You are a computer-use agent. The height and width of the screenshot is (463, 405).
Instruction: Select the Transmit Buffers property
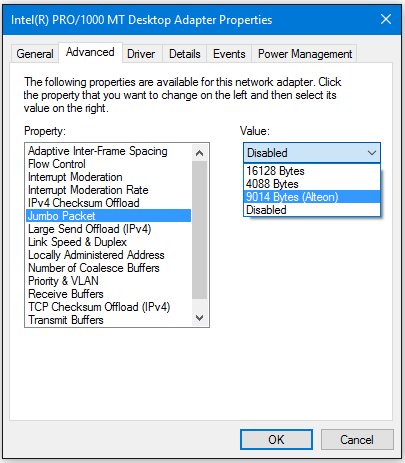pyautogui.click(x=108, y=320)
